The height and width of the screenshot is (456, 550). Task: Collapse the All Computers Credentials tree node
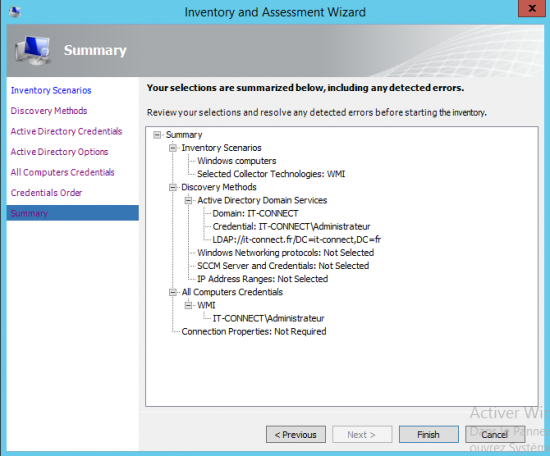[x=173, y=292]
